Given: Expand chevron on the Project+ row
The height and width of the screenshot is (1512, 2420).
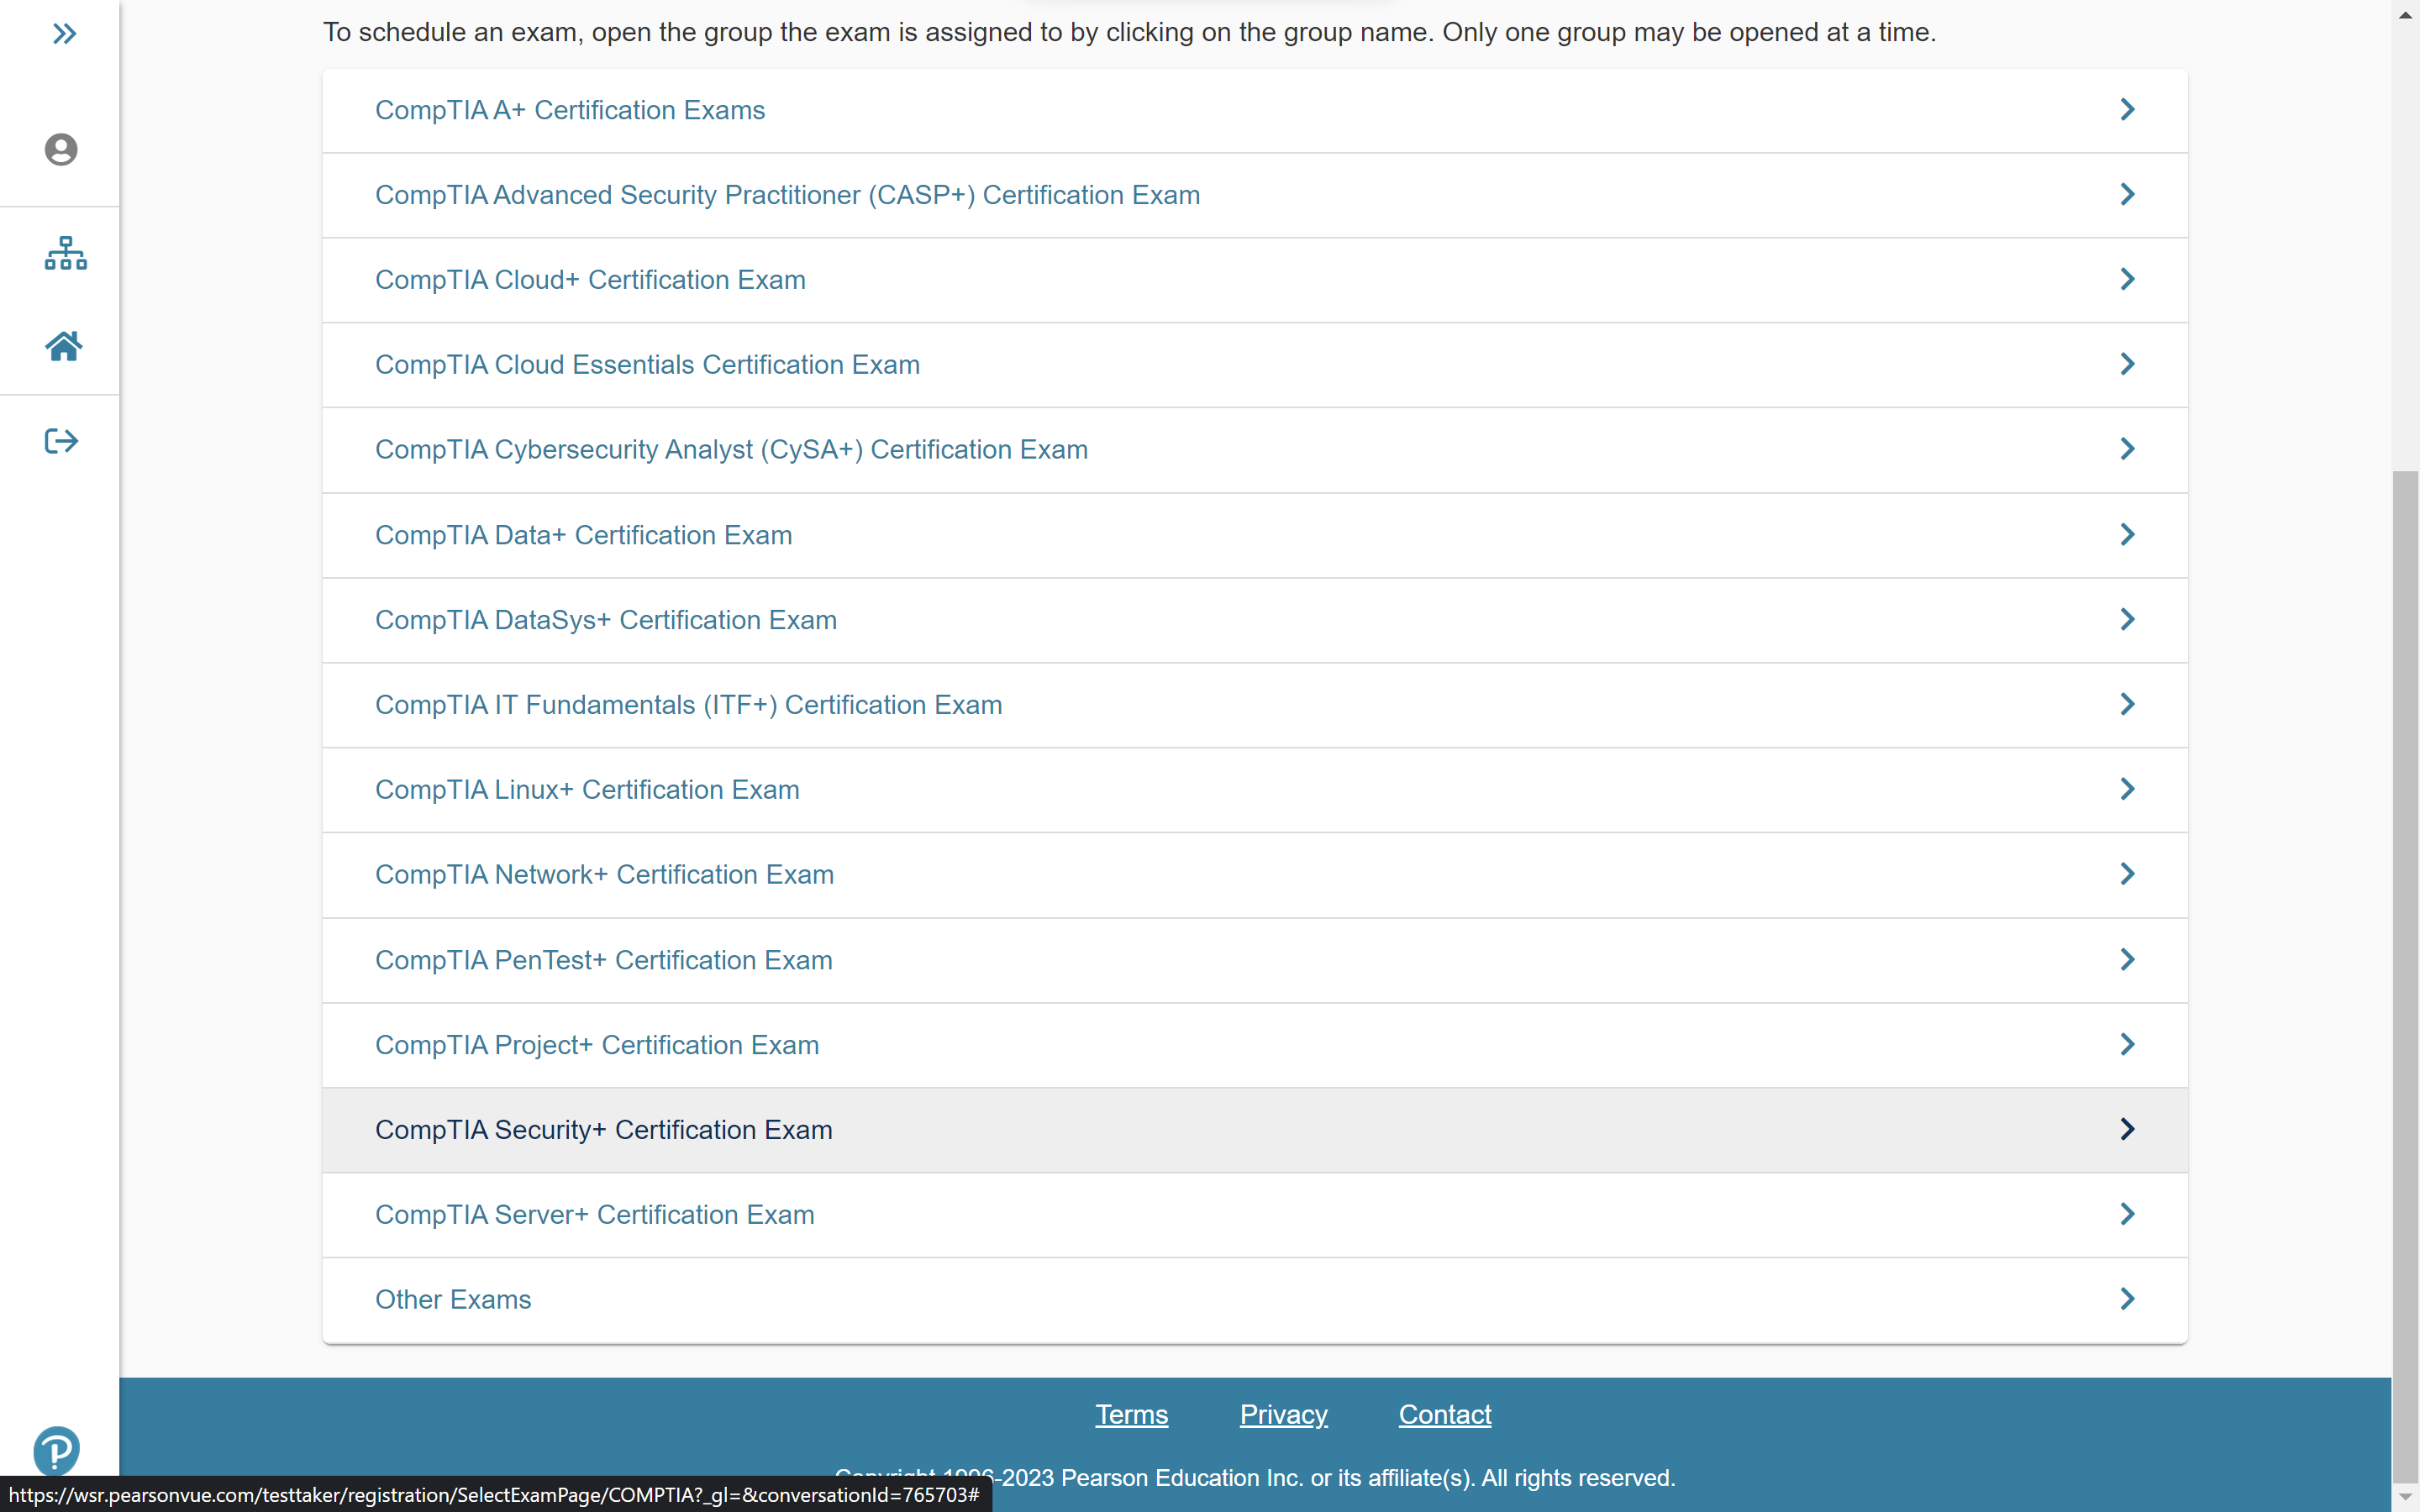Looking at the screenshot, I should tap(2127, 1044).
